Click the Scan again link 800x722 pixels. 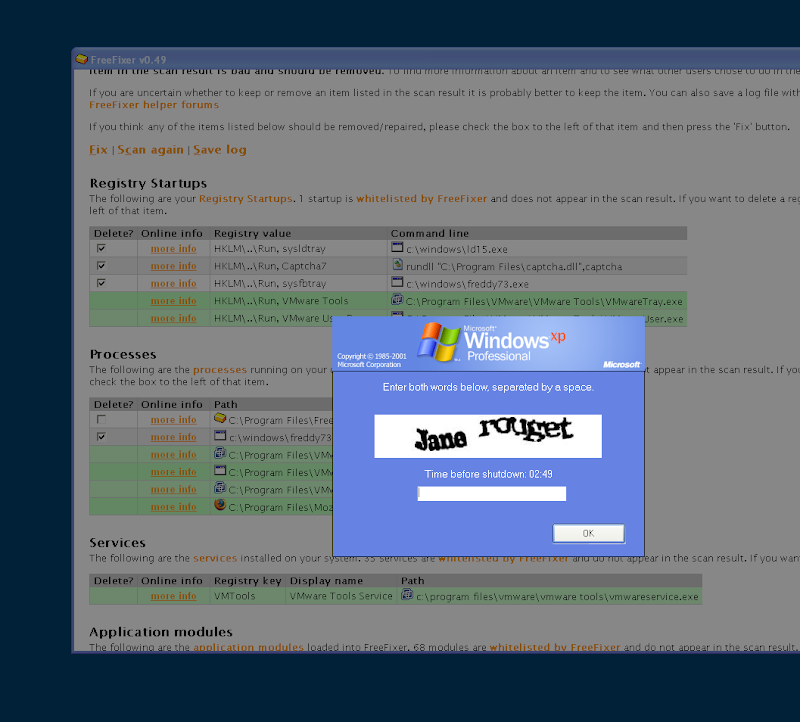151,150
